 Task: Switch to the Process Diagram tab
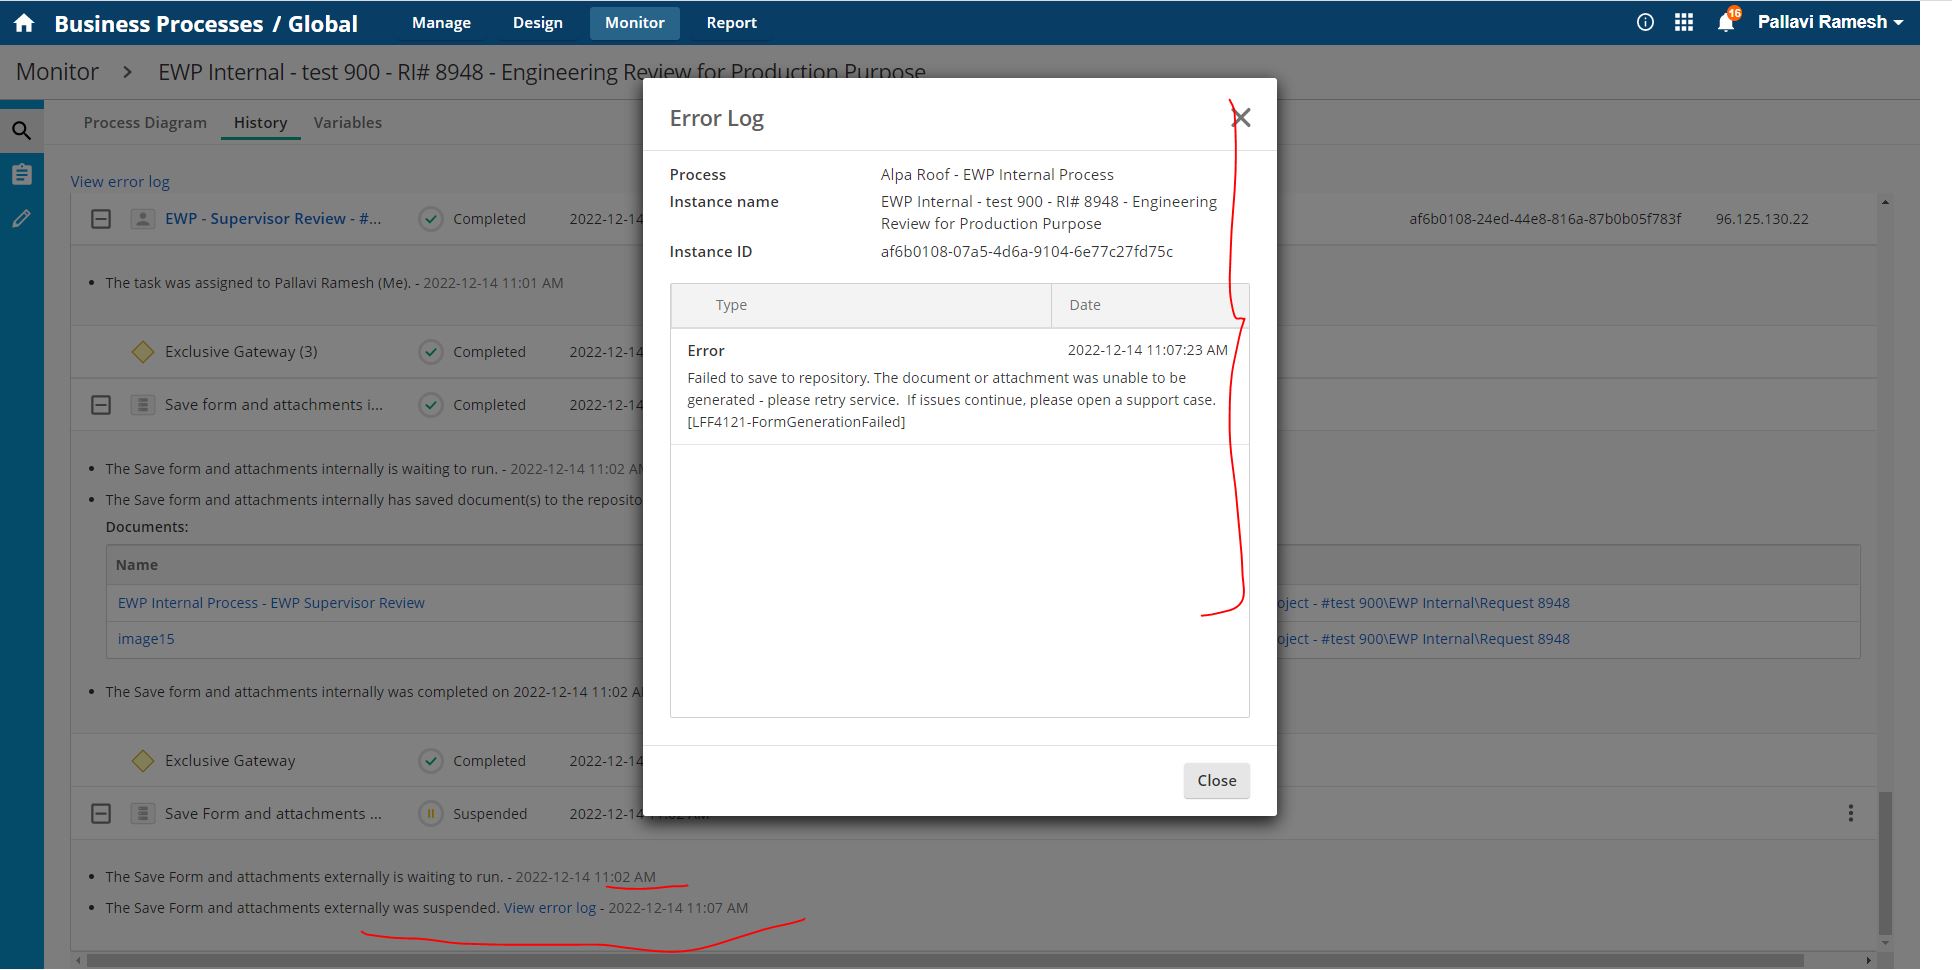click(x=145, y=122)
